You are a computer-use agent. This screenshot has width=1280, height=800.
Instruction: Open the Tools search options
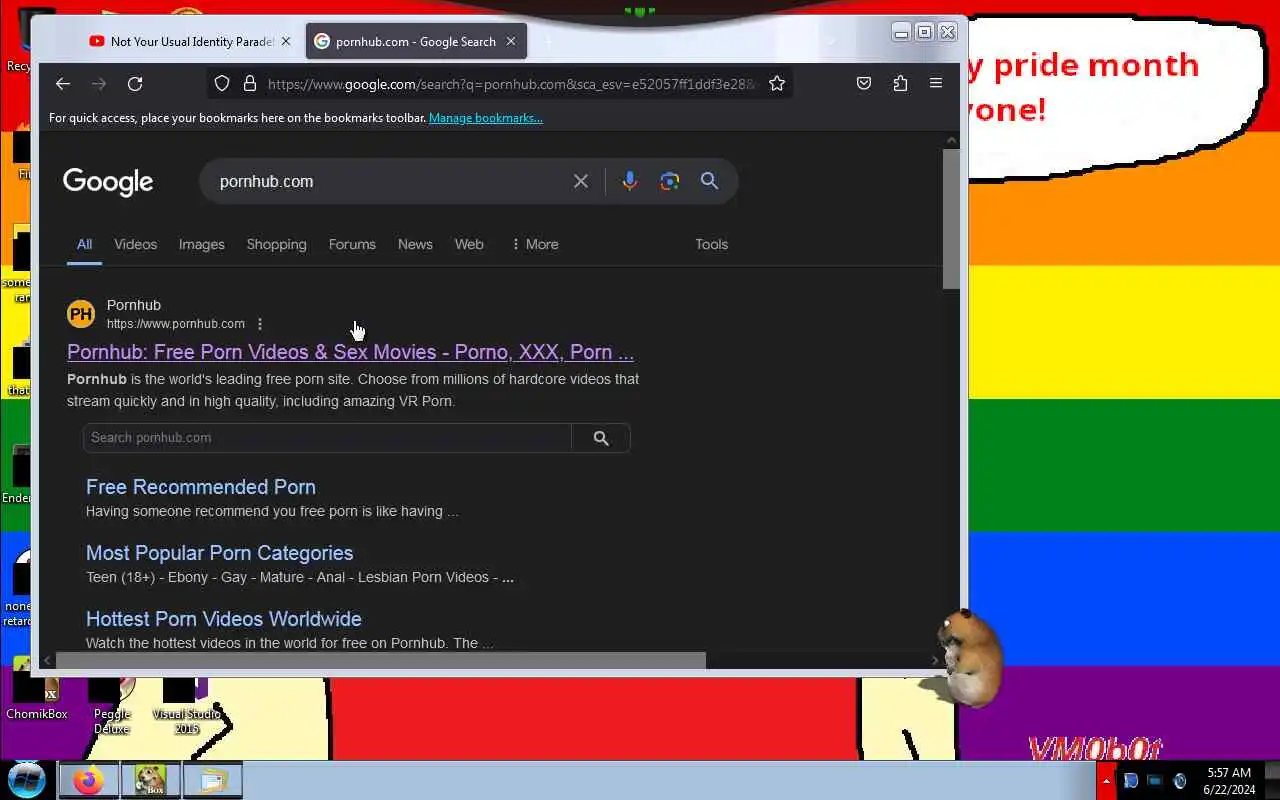(x=711, y=244)
